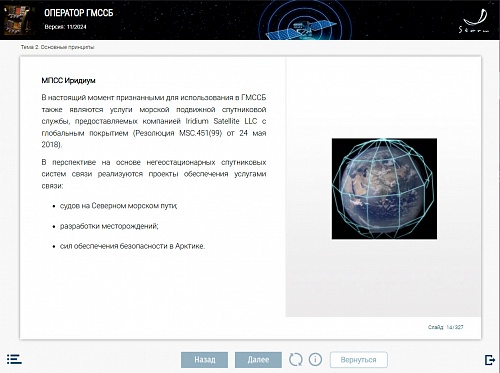This screenshot has width=500, height=373.
Task: Click the company logo in header
Action: tap(475, 21)
